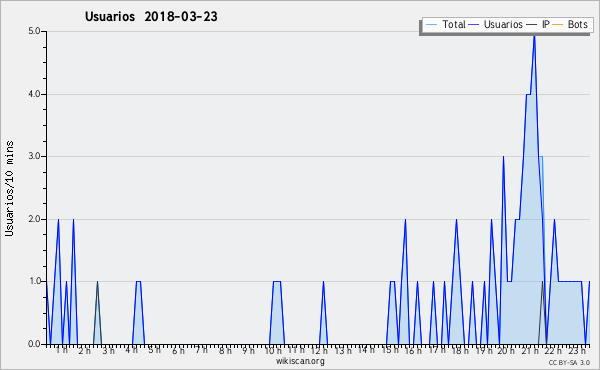Click the 3.0 spike at 20 h
This screenshot has height=370, width=600.
coord(503,157)
